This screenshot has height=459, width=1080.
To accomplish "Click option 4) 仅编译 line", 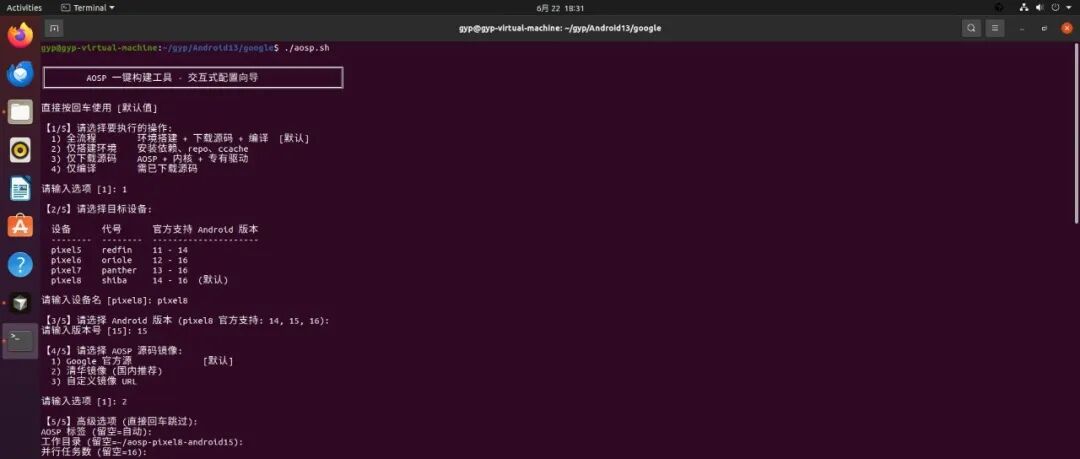I will (x=124, y=169).
